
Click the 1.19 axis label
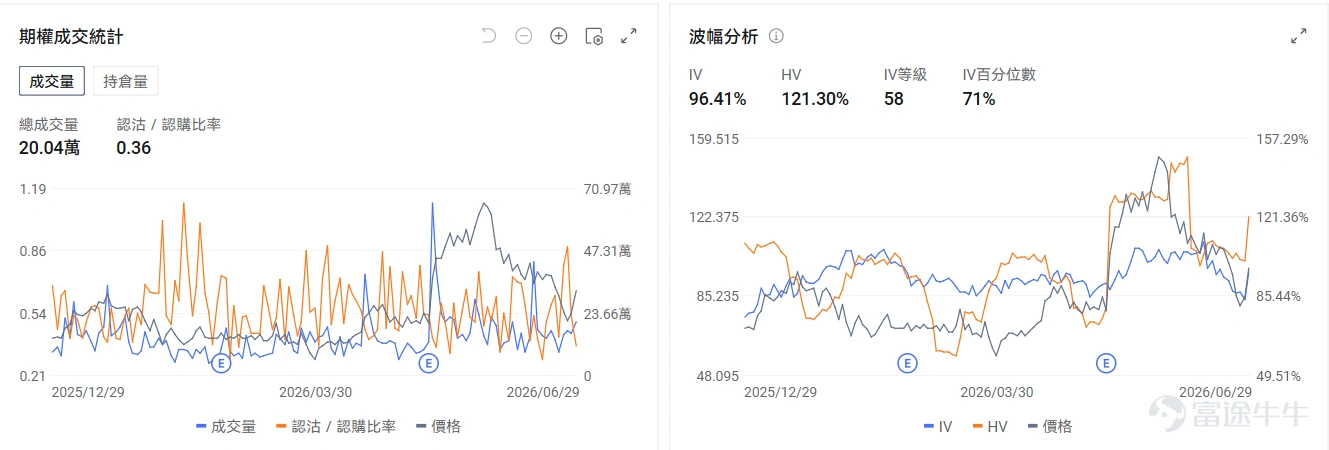[x=33, y=189]
